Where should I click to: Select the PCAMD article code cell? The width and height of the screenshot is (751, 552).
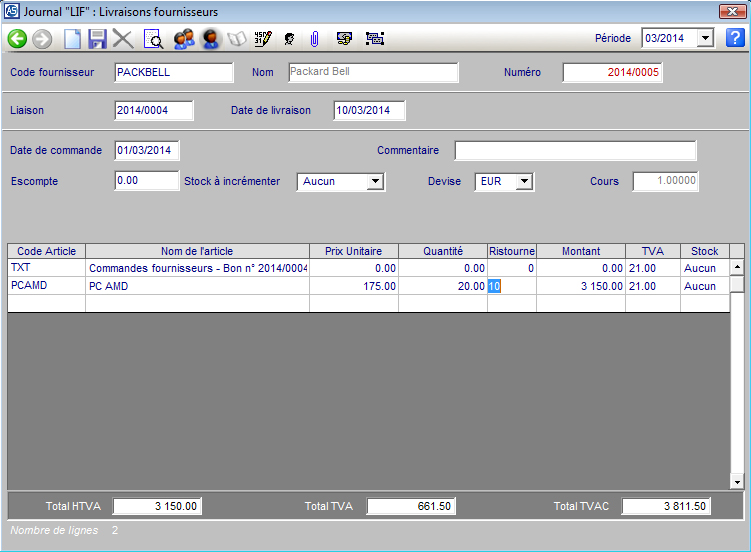pyautogui.click(x=46, y=286)
